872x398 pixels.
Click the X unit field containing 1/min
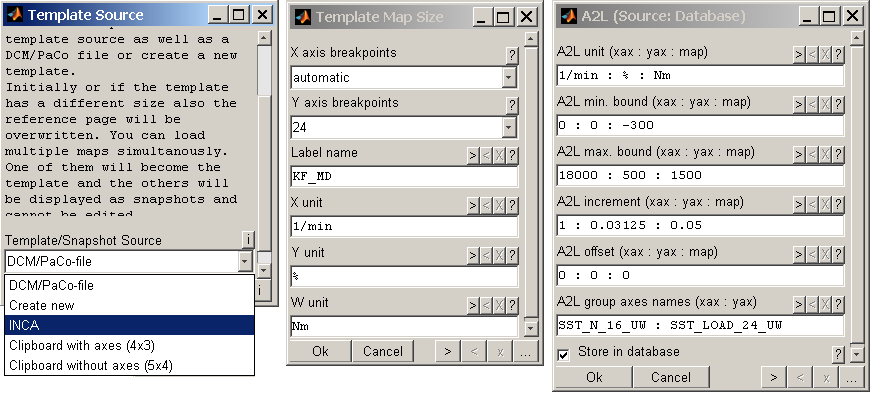pos(404,227)
